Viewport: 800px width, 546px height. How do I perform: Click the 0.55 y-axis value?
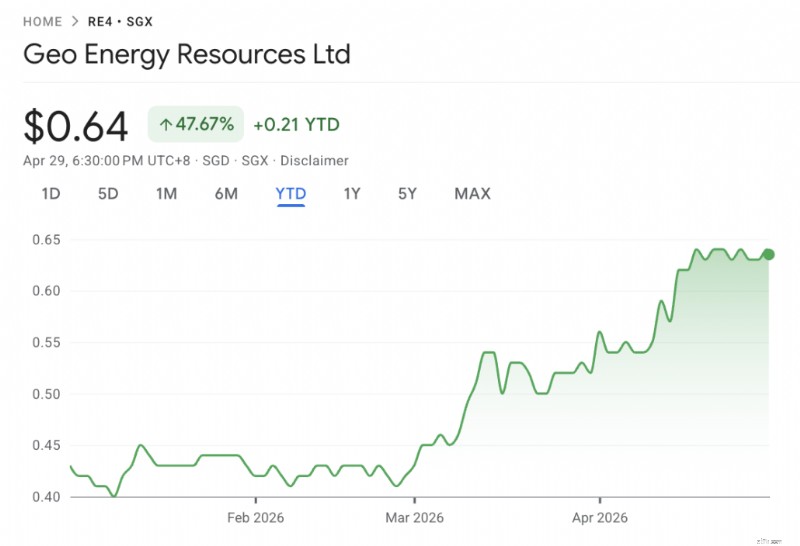coord(46,342)
